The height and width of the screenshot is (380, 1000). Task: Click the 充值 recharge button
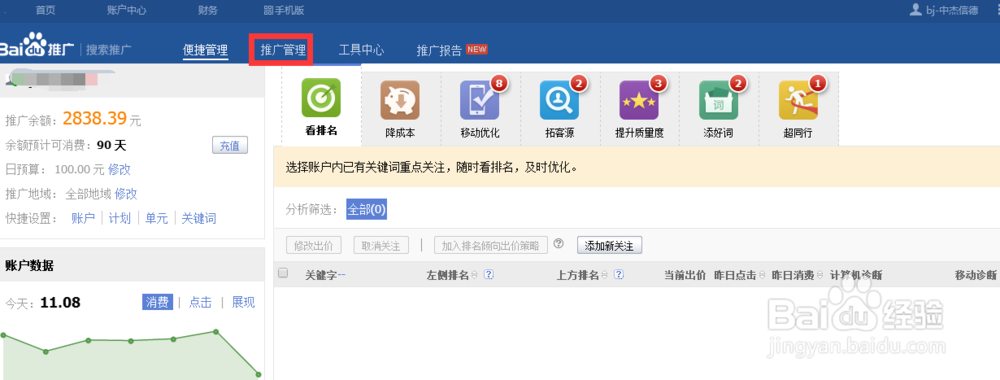[x=230, y=145]
